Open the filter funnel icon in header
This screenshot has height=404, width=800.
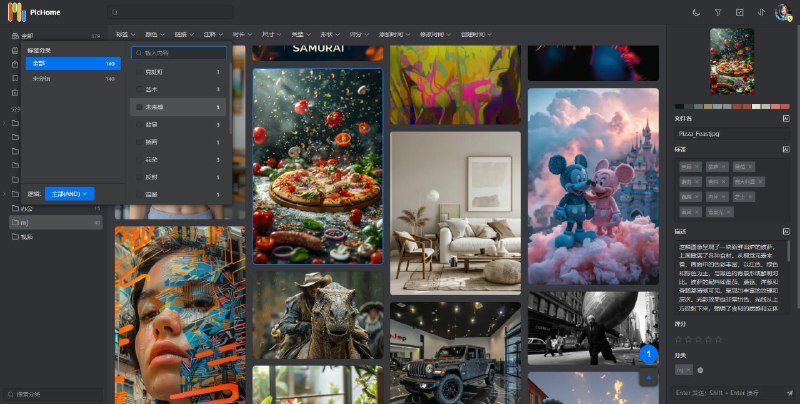pyautogui.click(x=718, y=13)
